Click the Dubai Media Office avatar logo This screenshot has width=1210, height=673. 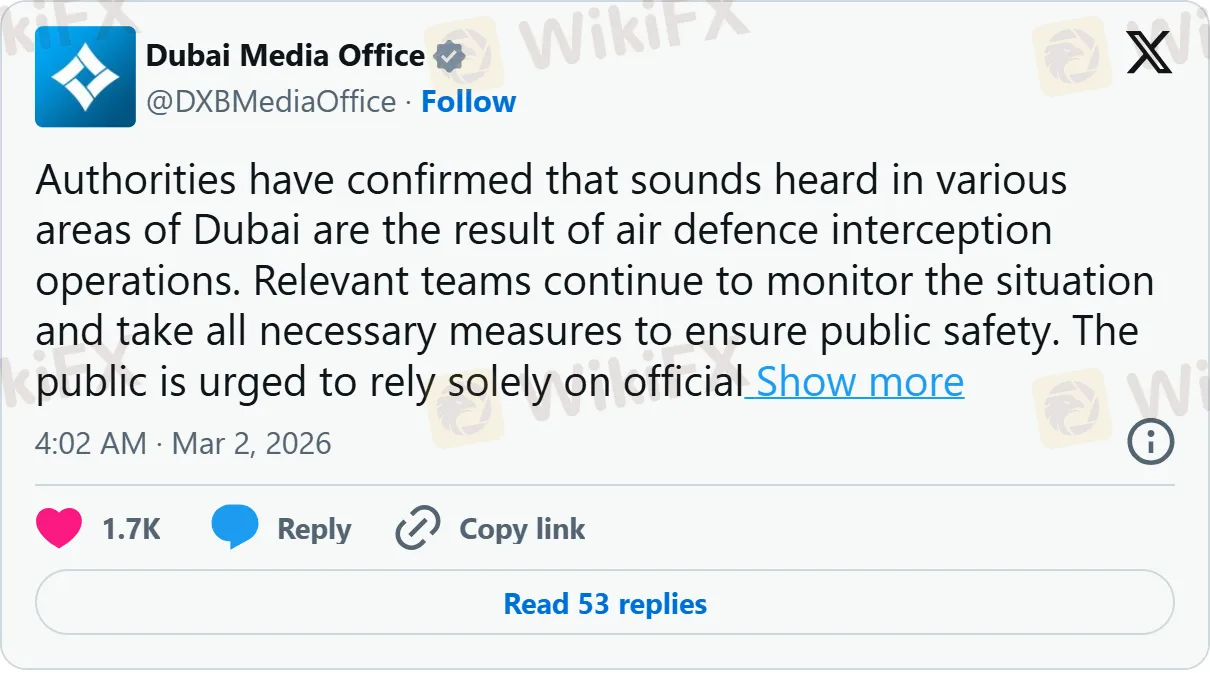pyautogui.click(x=85, y=77)
